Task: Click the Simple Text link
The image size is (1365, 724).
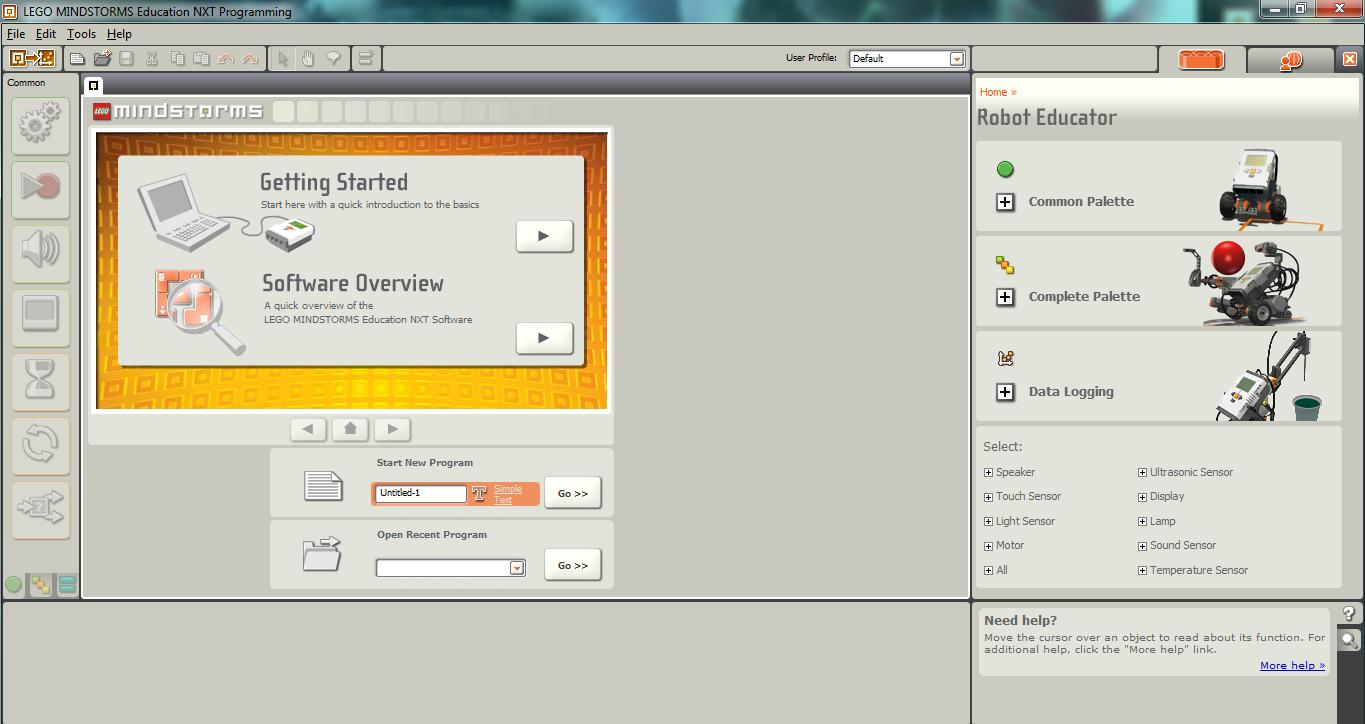Action: click(507, 494)
